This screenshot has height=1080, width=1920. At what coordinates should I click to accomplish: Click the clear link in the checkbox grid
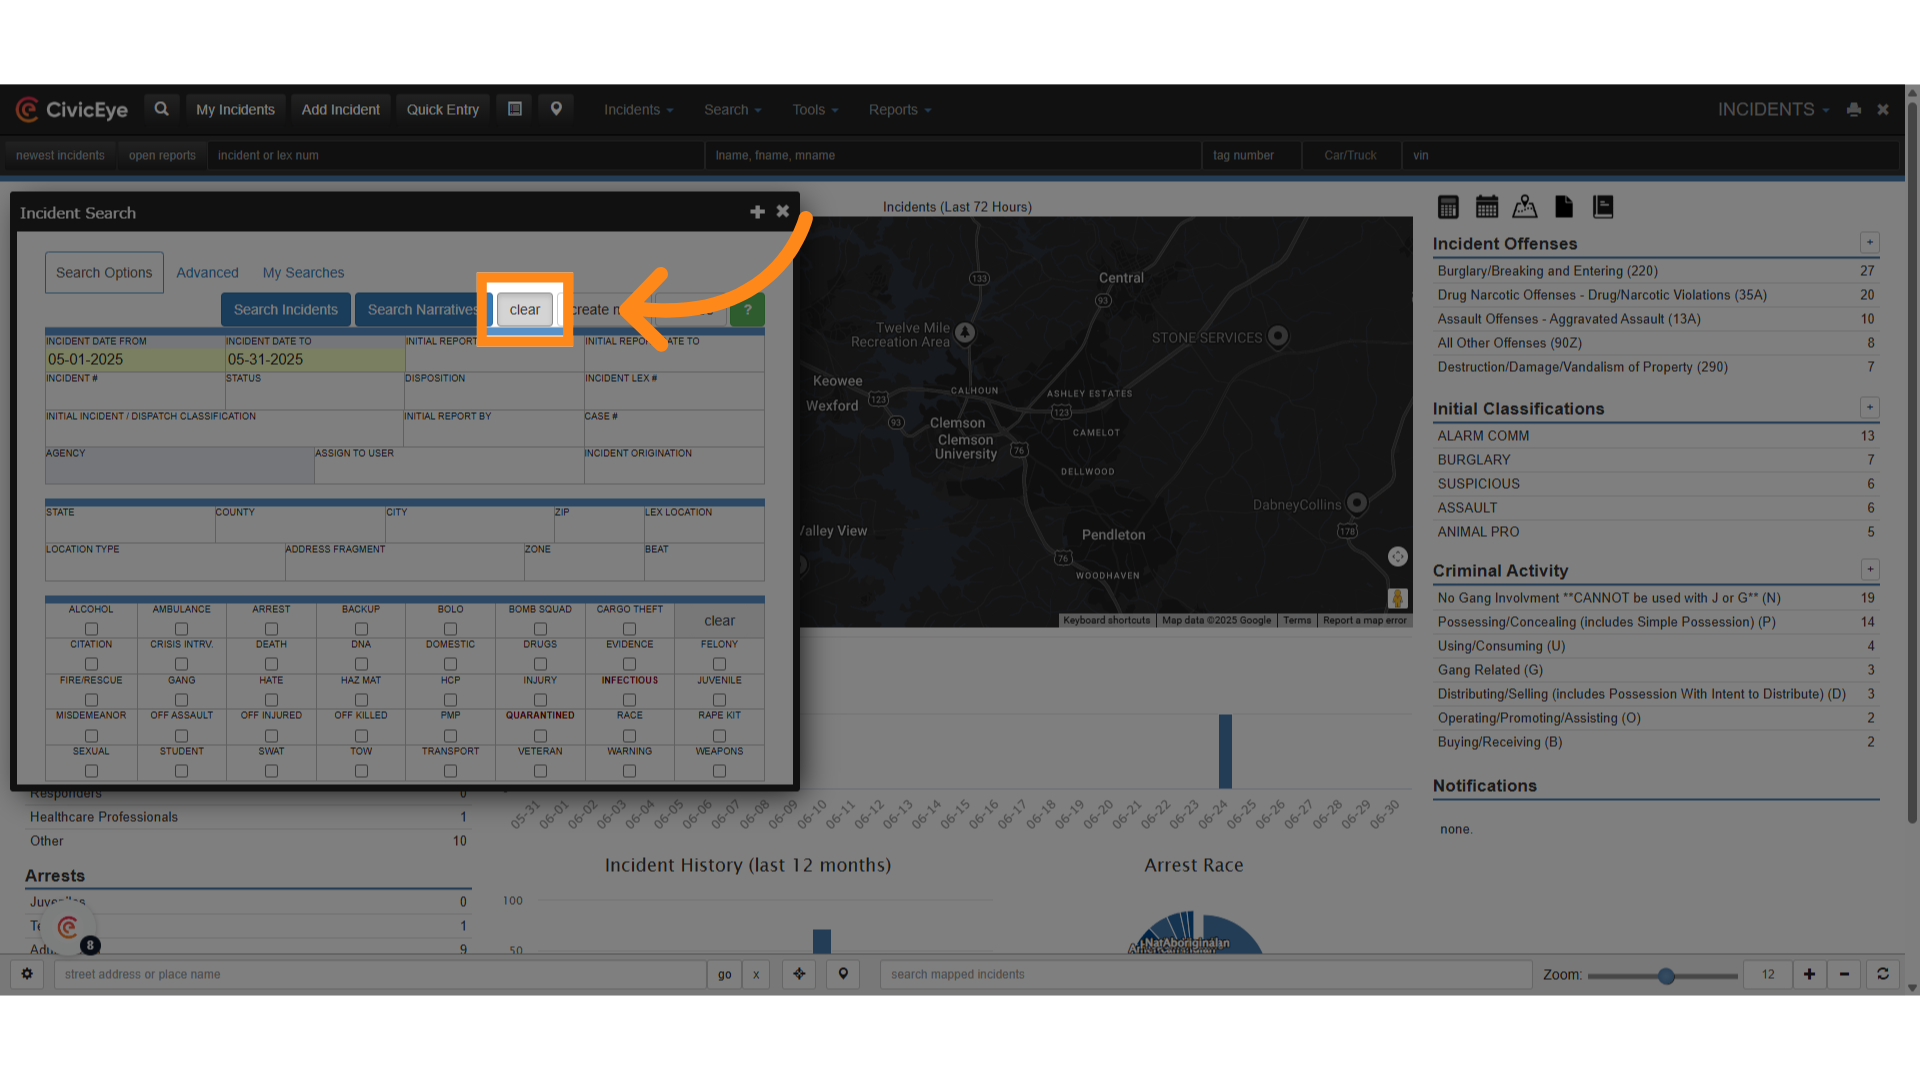[x=719, y=621]
